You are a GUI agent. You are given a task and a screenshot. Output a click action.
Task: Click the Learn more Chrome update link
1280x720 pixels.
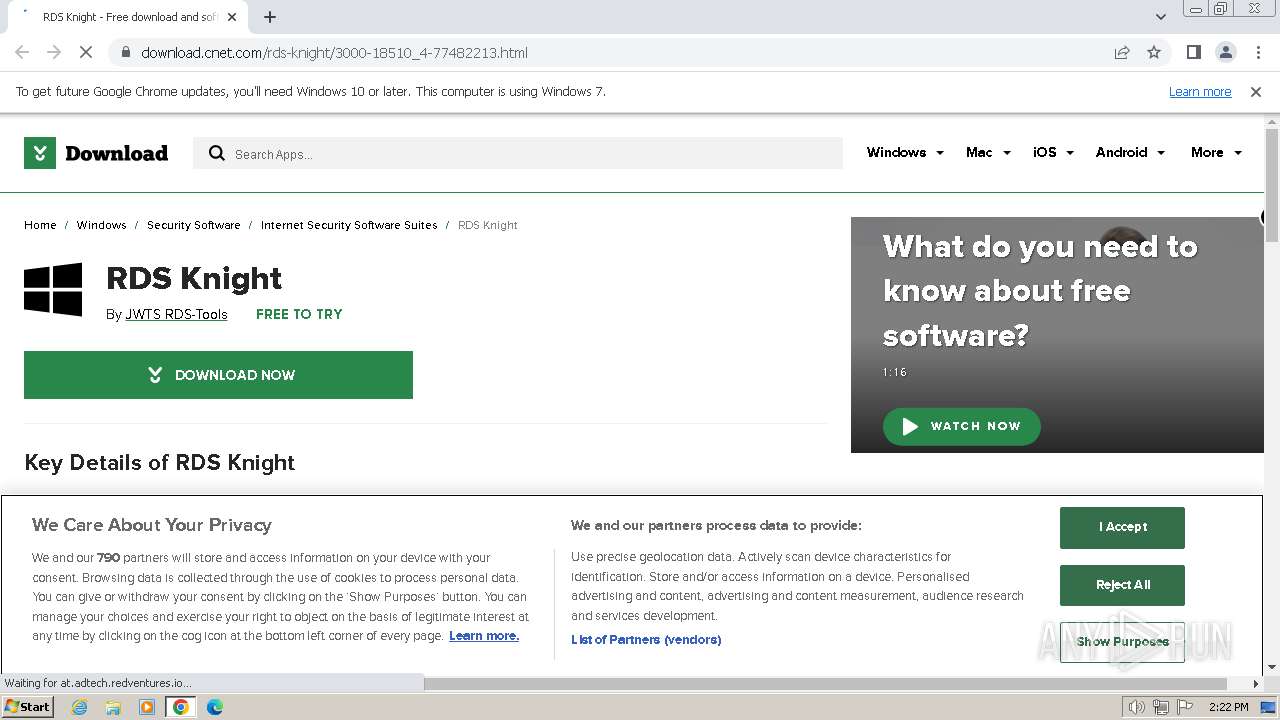pyautogui.click(x=1200, y=91)
